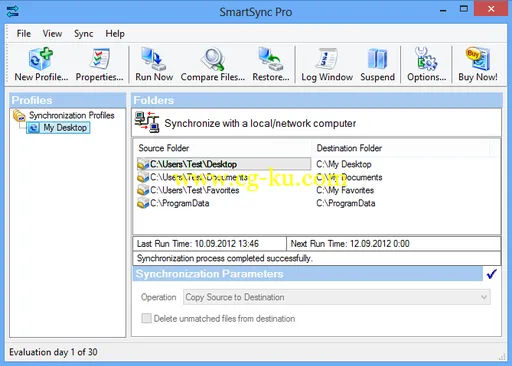Click the Folders panel header
Screen dimensions: 512x366
(x=317, y=100)
